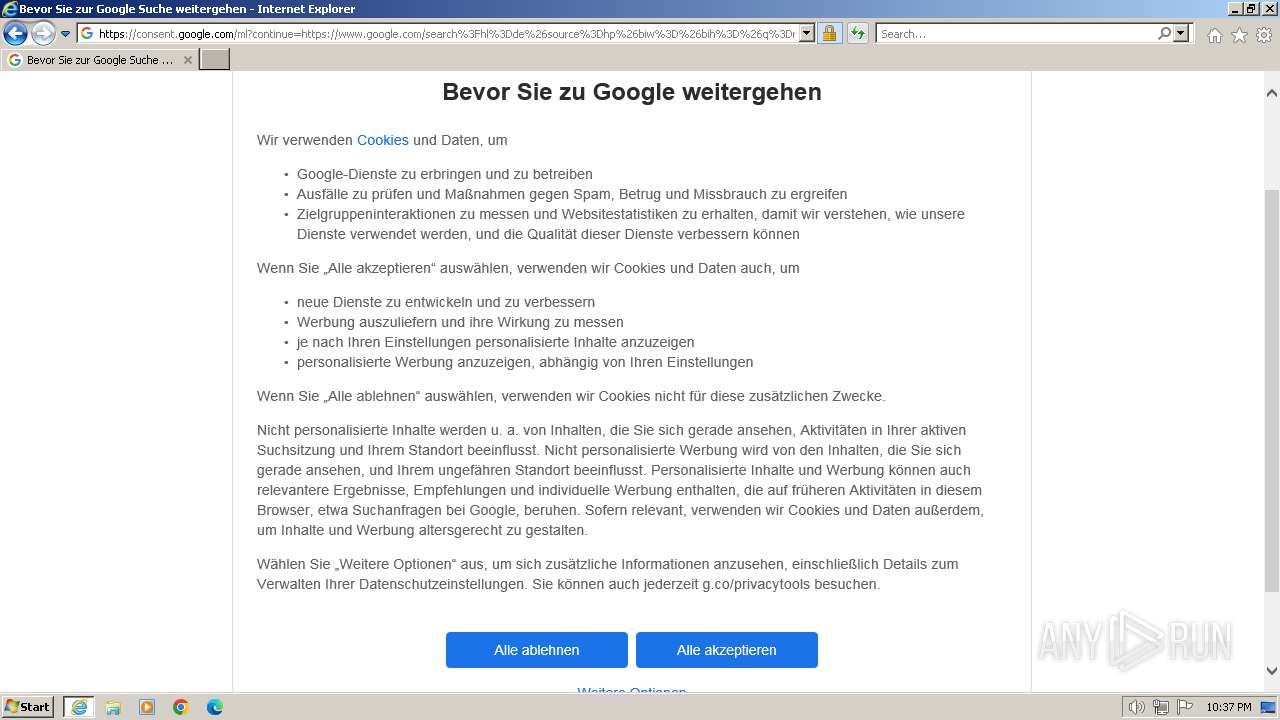1280x720 pixels.
Task: Open File Explorer taskbar icon
Action: [x=113, y=707]
